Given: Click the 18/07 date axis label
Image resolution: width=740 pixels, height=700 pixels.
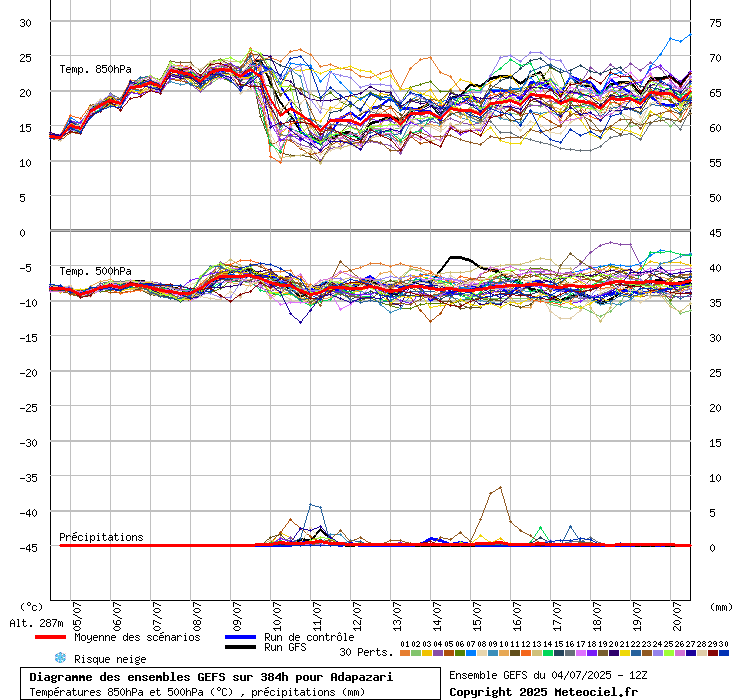Looking at the screenshot, I should [x=597, y=616].
